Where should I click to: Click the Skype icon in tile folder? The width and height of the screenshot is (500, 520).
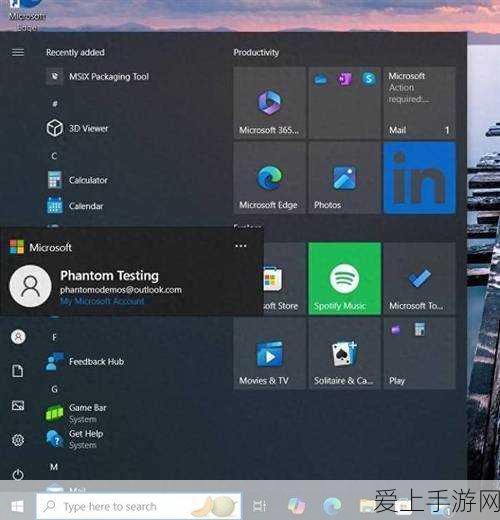coord(368,79)
